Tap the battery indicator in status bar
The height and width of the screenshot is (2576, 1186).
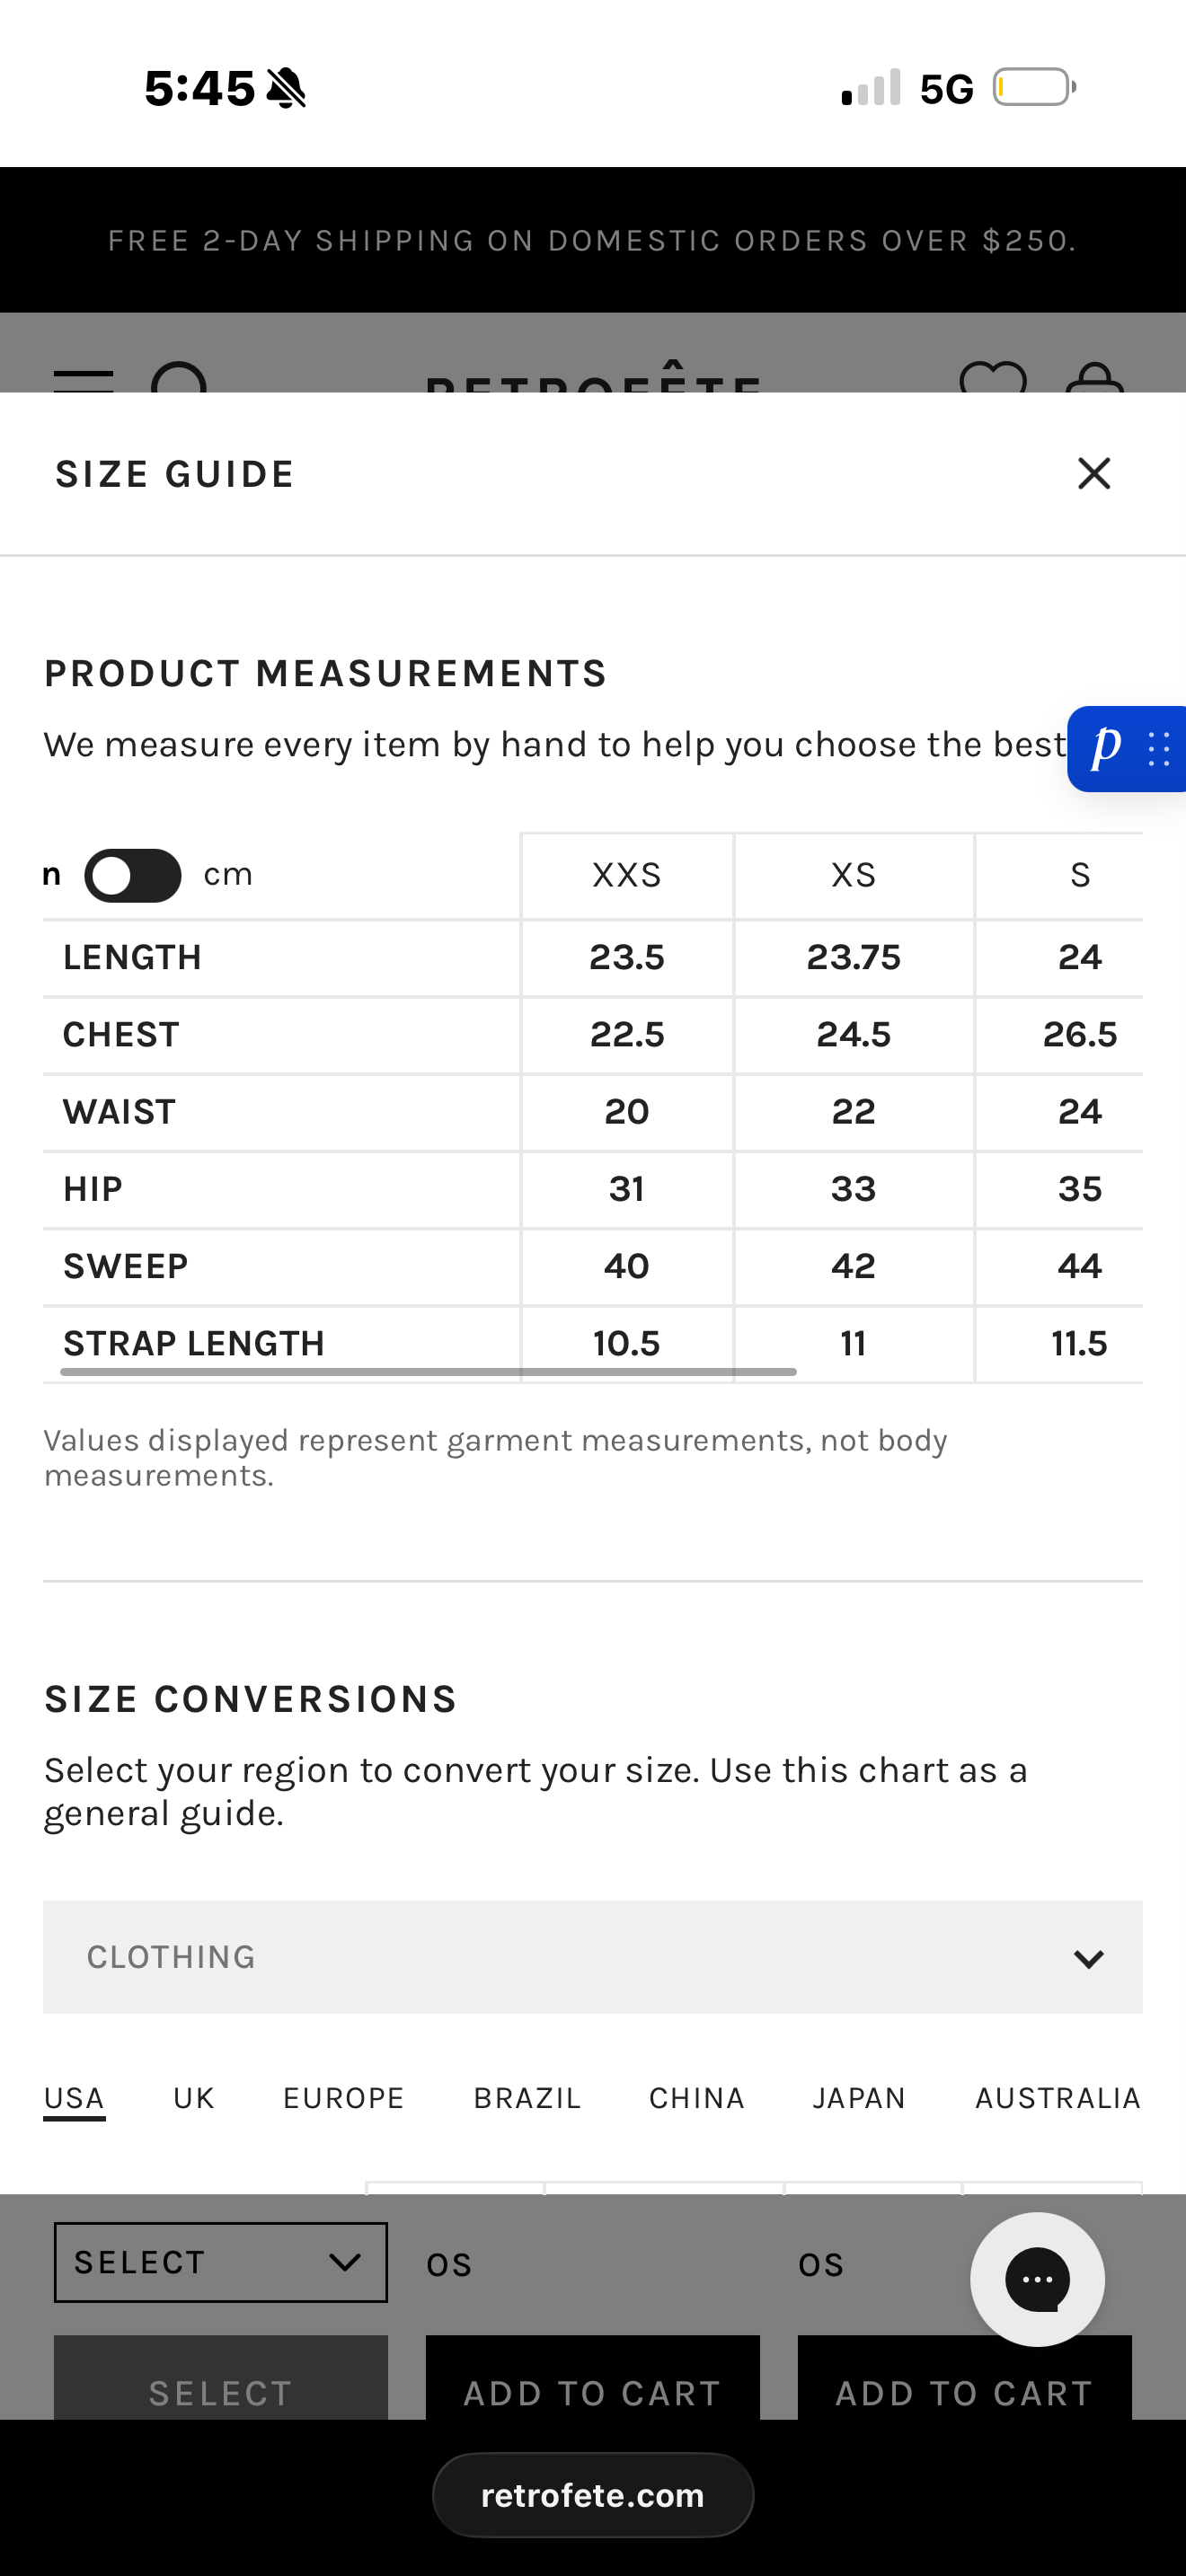1034,87
